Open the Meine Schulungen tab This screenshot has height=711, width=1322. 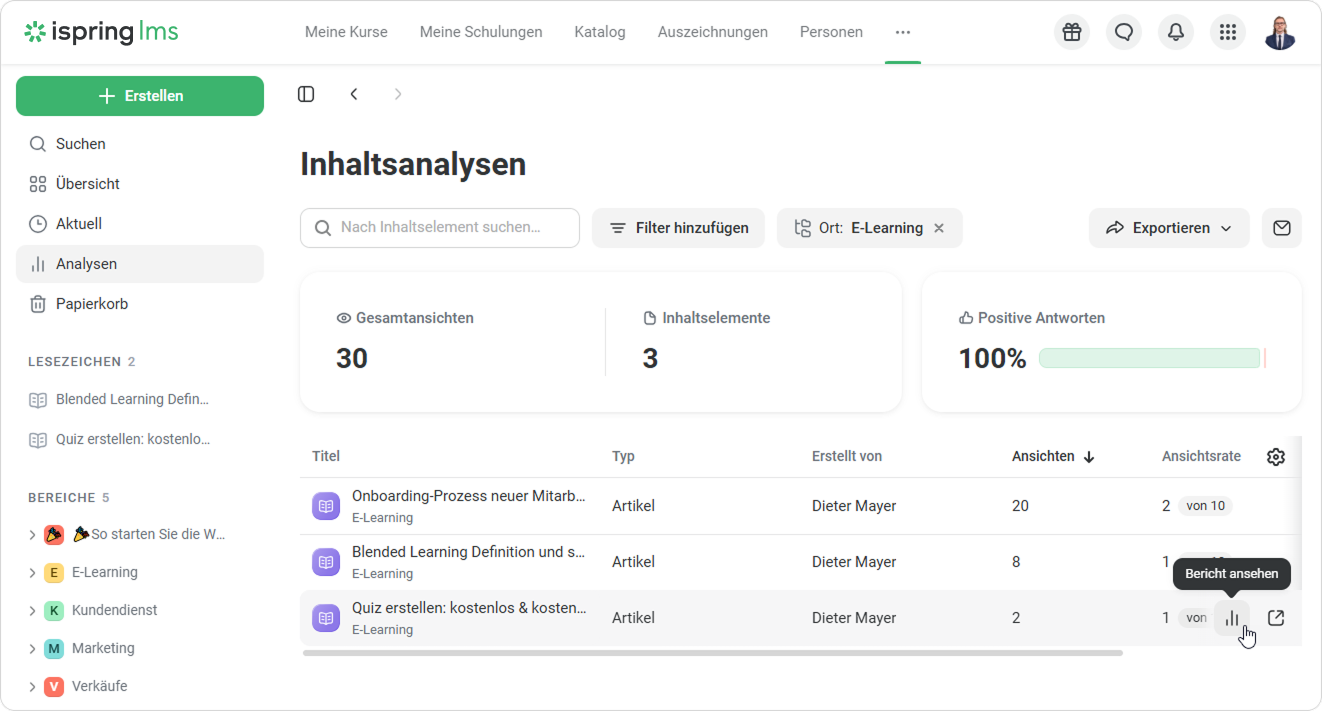click(x=481, y=32)
